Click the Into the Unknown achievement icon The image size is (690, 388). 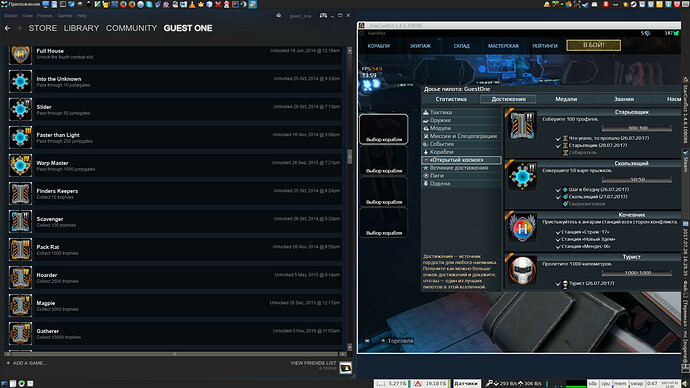[20, 81]
